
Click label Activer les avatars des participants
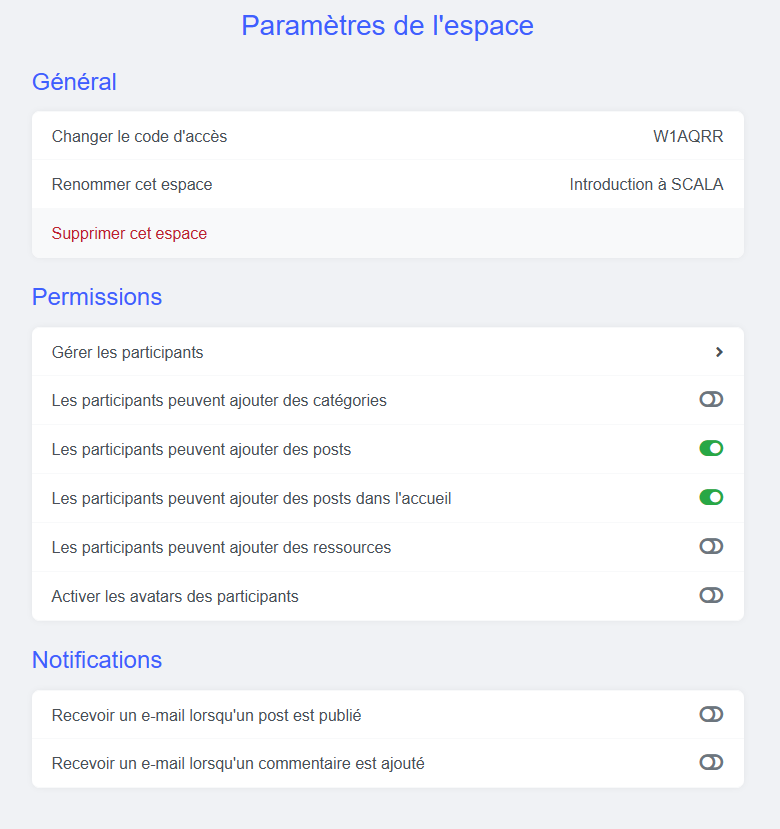coord(175,596)
